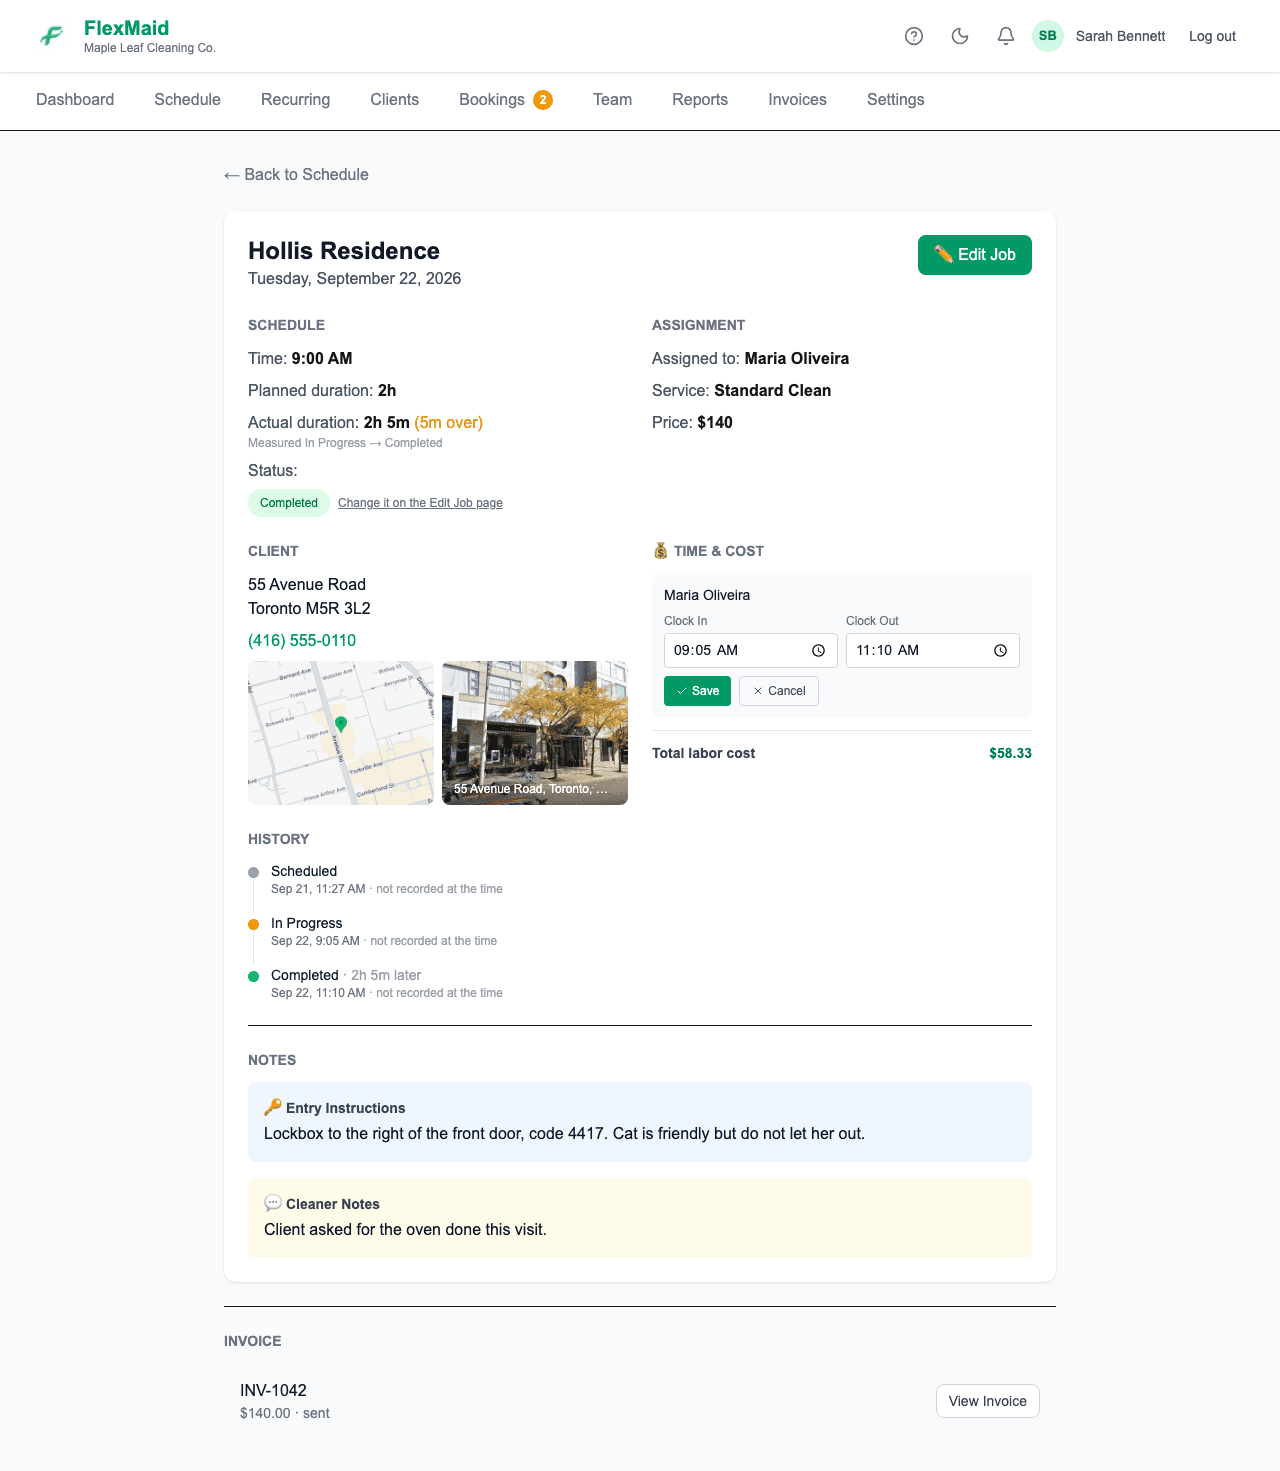Open the Clients tab
The width and height of the screenshot is (1280, 1471).
(x=394, y=100)
